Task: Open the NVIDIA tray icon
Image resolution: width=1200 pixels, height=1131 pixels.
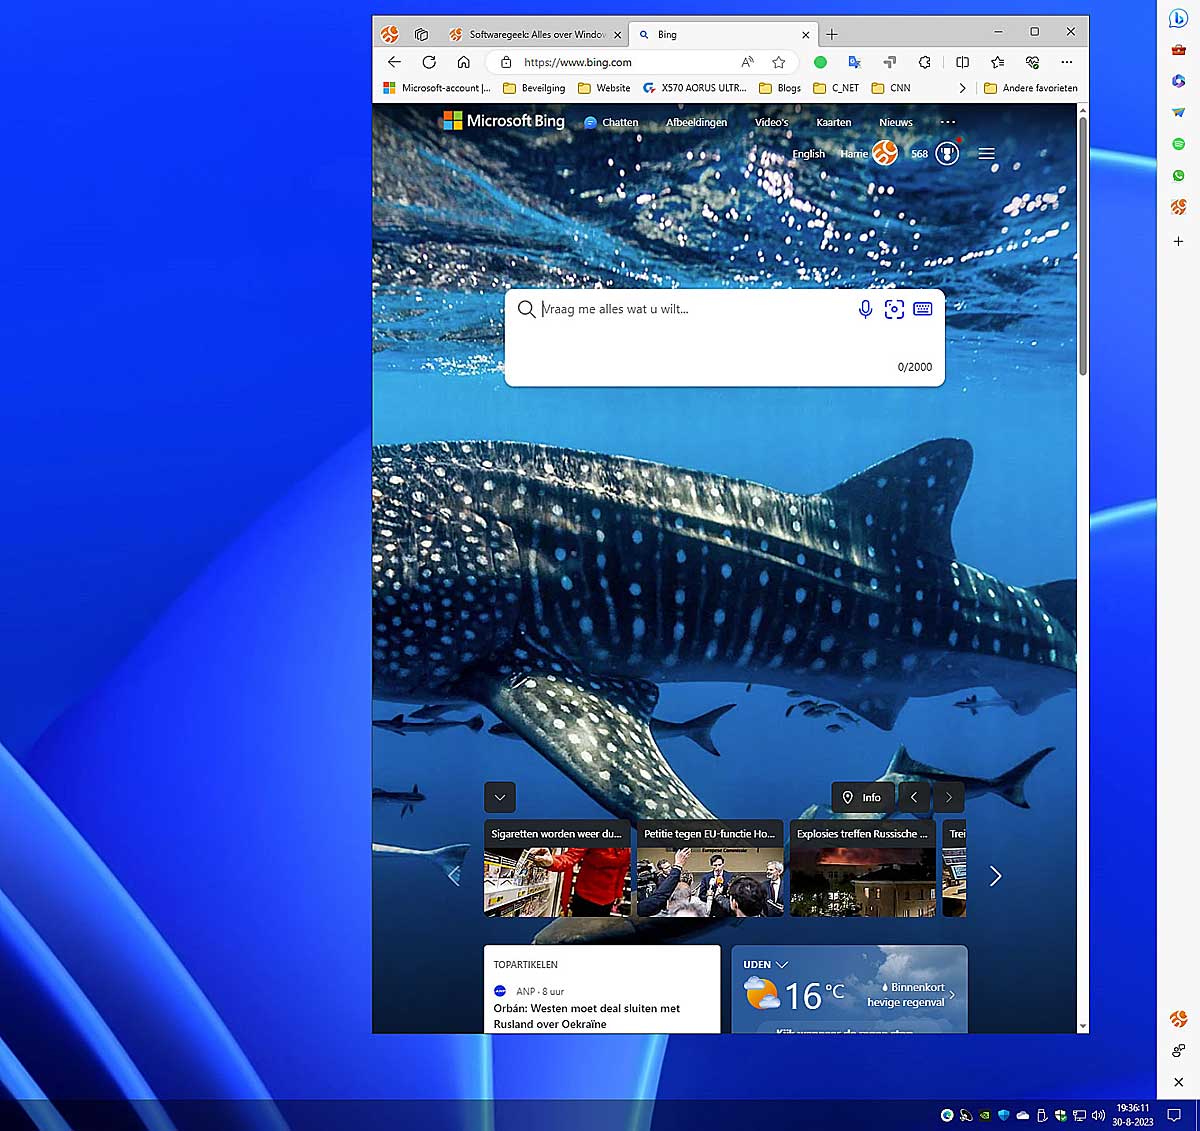Action: coord(984,1115)
